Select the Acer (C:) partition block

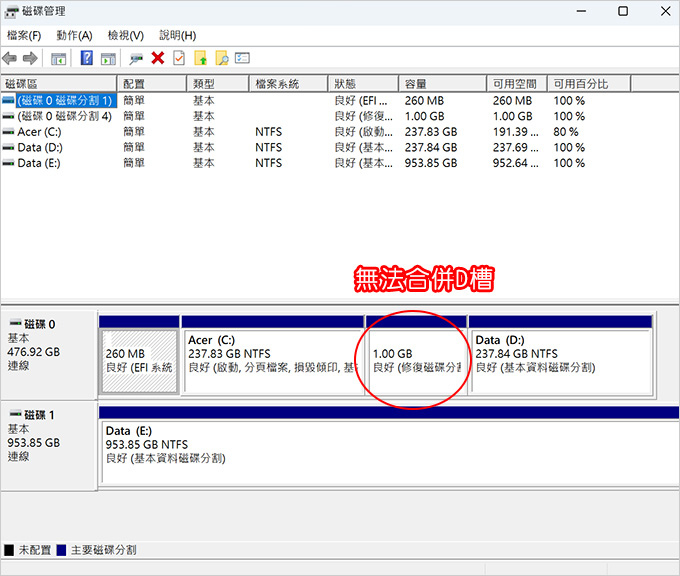click(x=273, y=362)
